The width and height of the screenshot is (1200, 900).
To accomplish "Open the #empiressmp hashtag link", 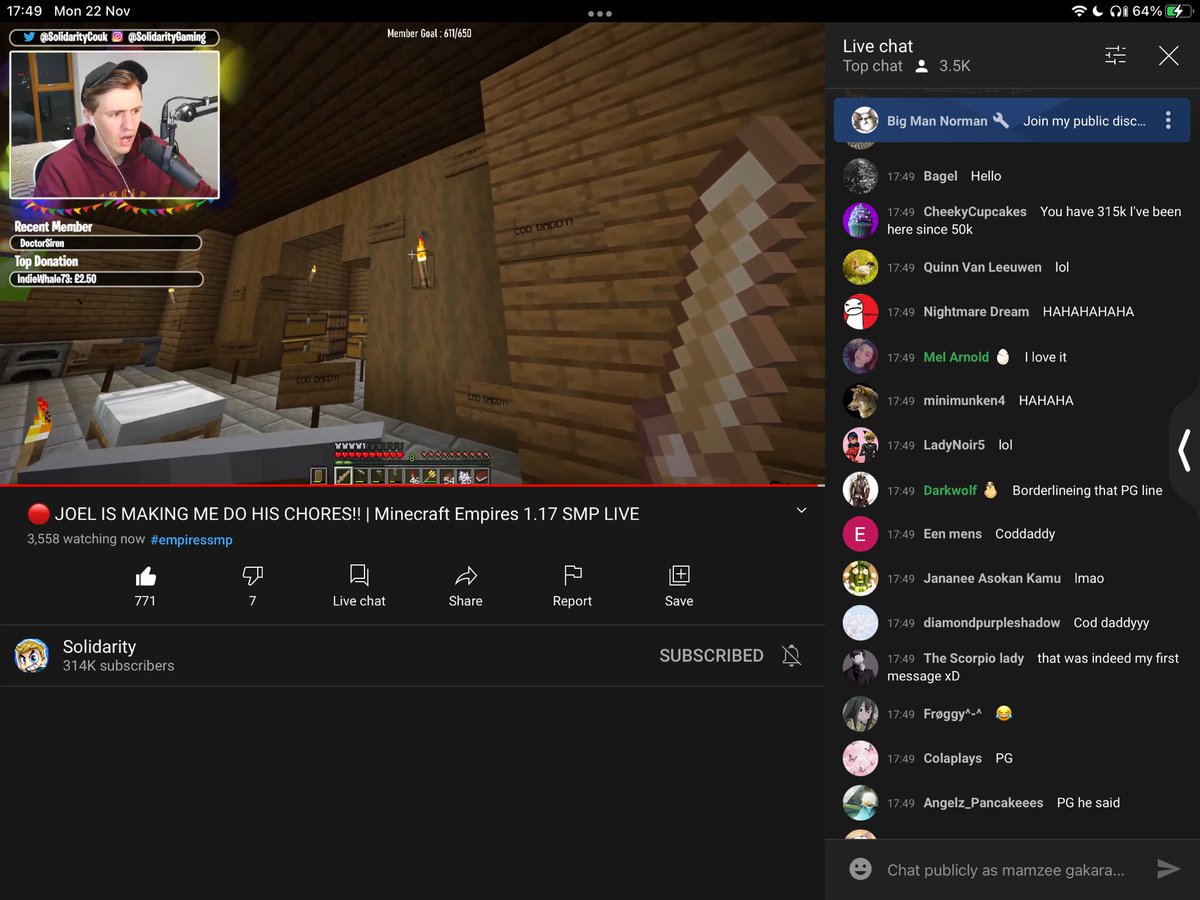I will coord(191,540).
